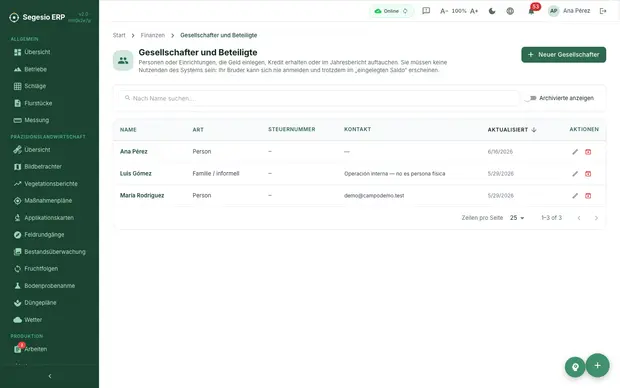
Task: Sort by the Art column header
Action: 198,130
